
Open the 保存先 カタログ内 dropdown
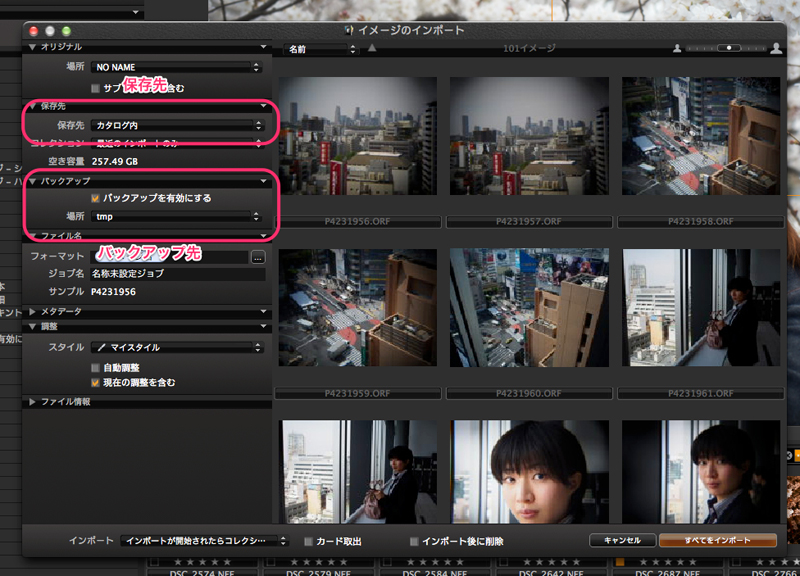177,126
